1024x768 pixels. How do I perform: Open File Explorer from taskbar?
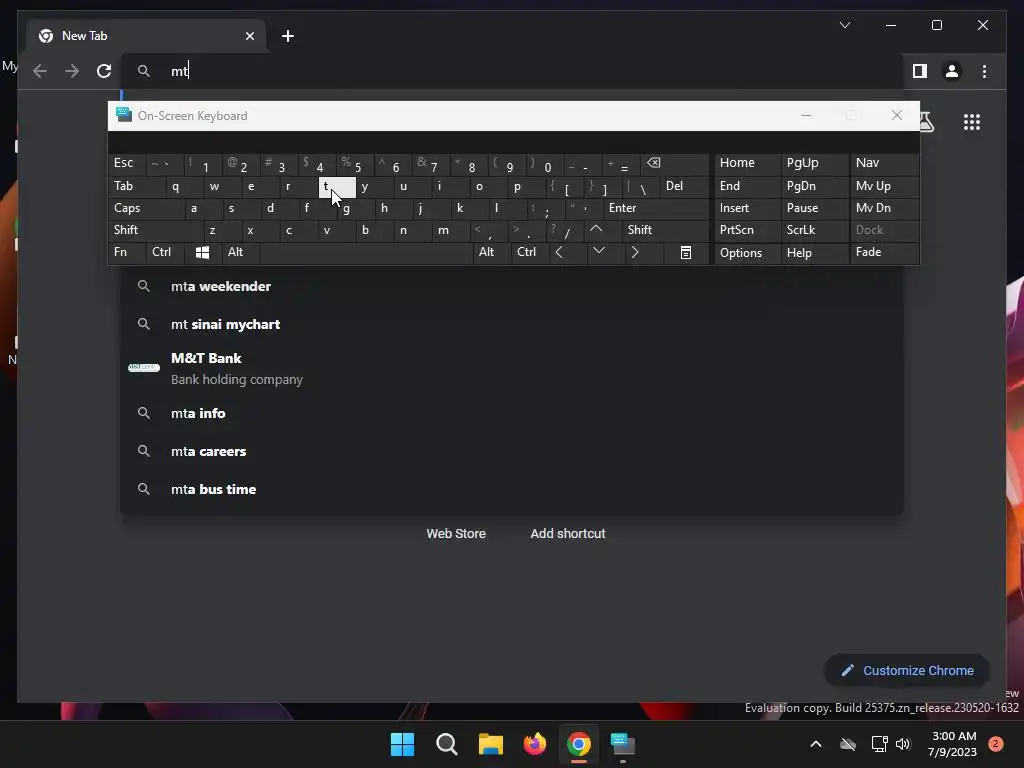click(x=490, y=744)
